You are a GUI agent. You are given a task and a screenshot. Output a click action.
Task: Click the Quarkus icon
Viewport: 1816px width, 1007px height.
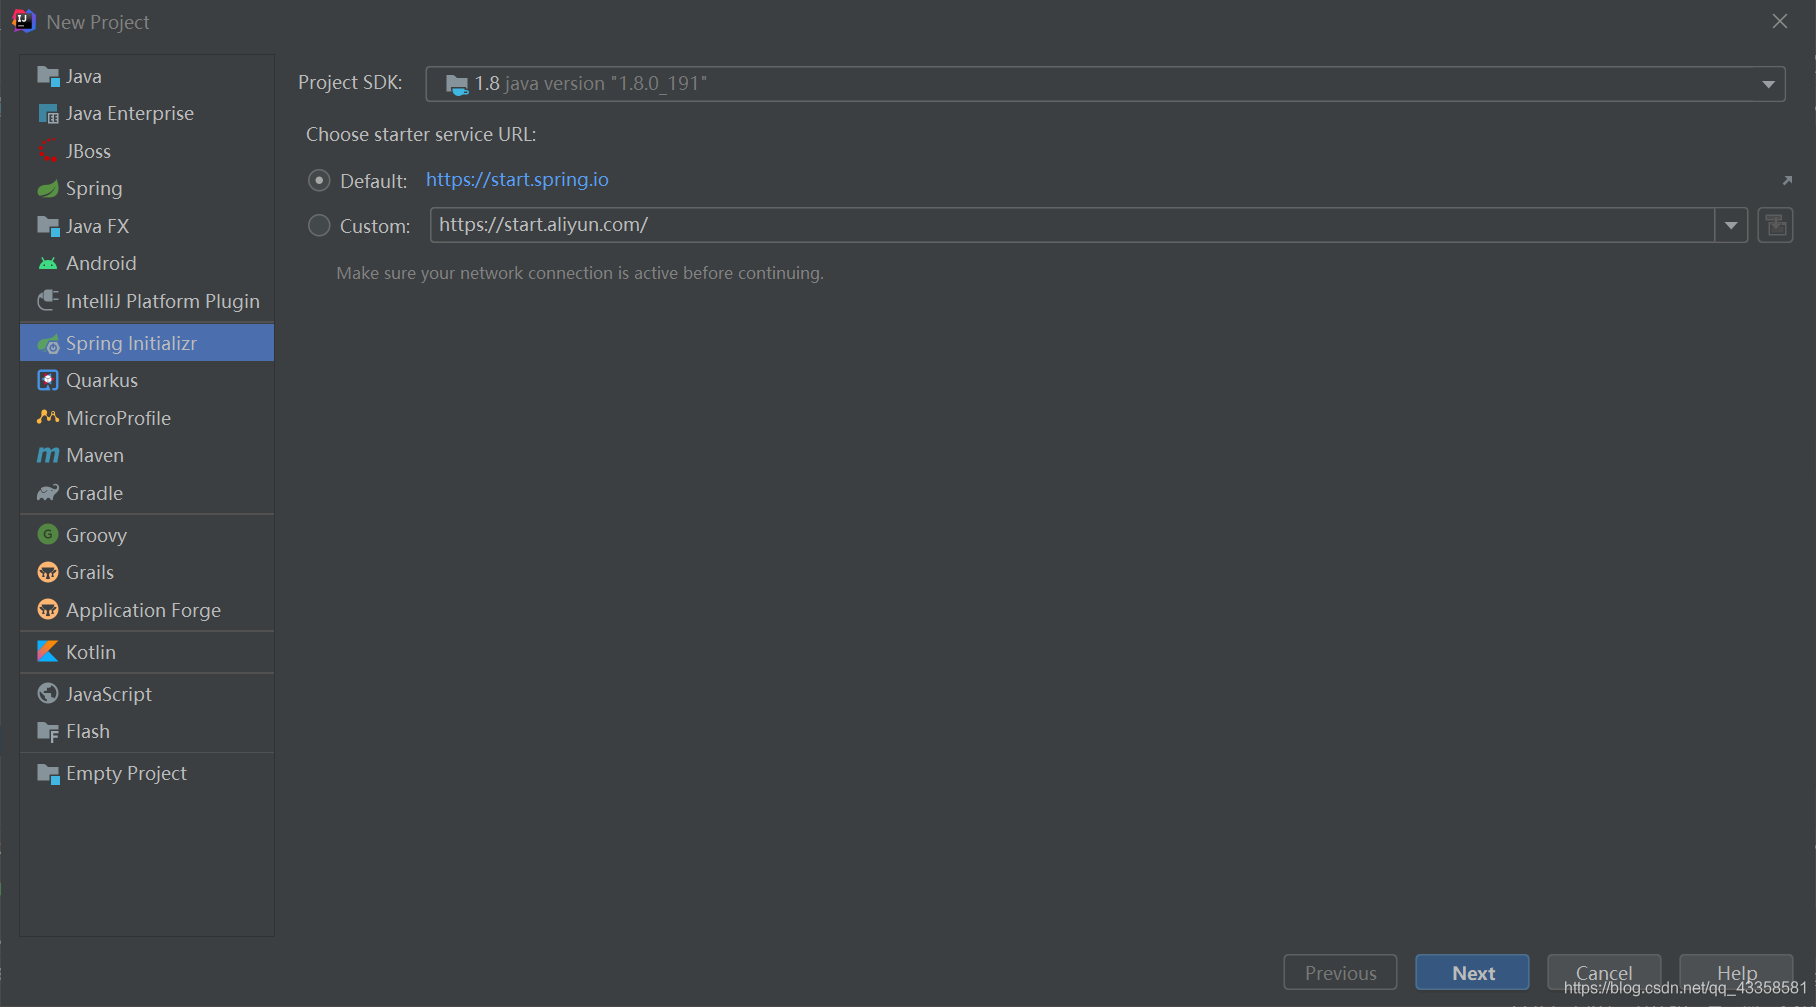tap(48, 381)
